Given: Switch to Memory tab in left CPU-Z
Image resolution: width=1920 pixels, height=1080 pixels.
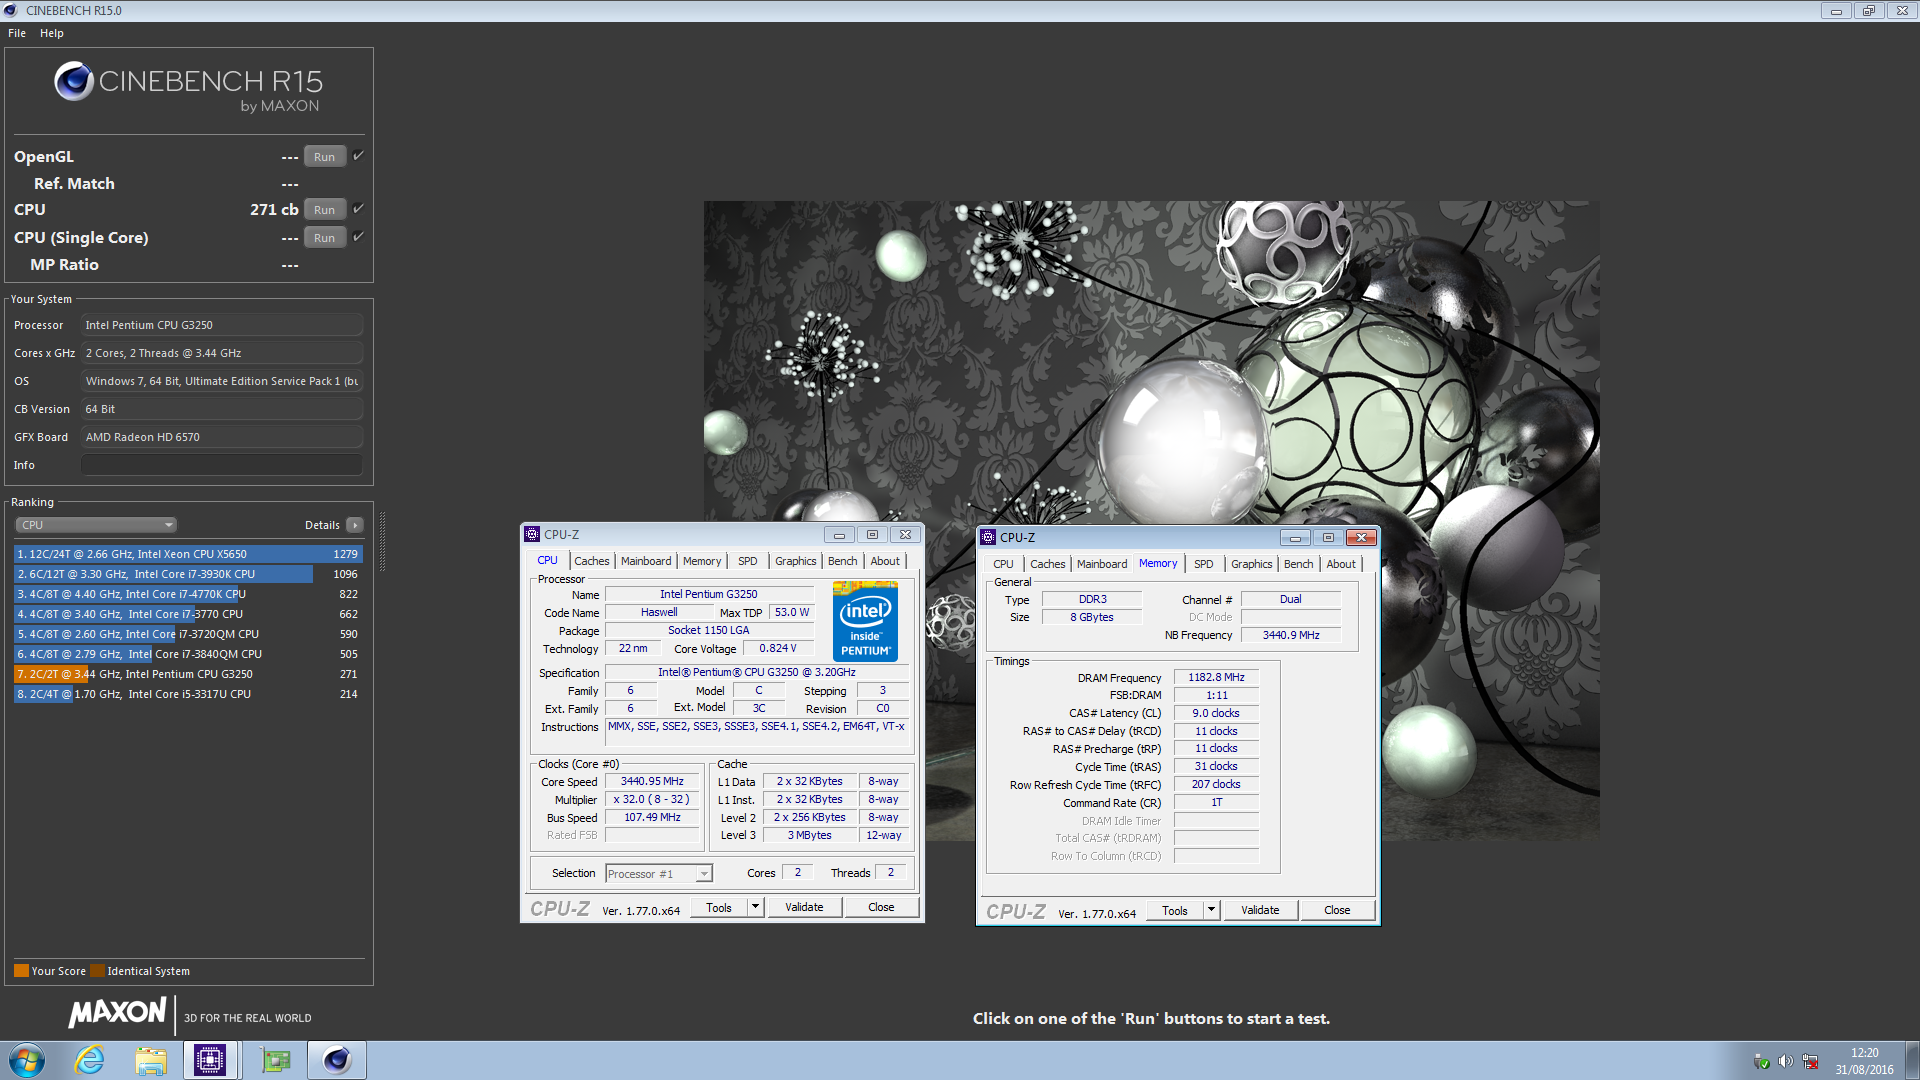Looking at the screenshot, I should [x=702, y=561].
